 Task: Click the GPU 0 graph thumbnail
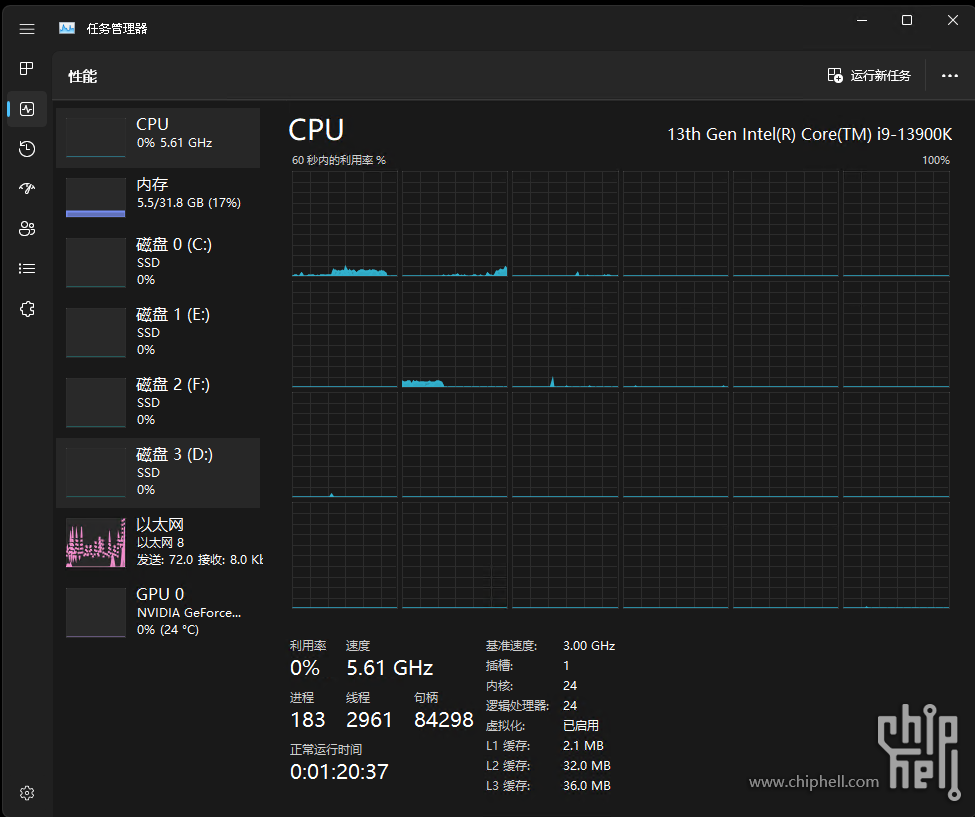point(96,612)
